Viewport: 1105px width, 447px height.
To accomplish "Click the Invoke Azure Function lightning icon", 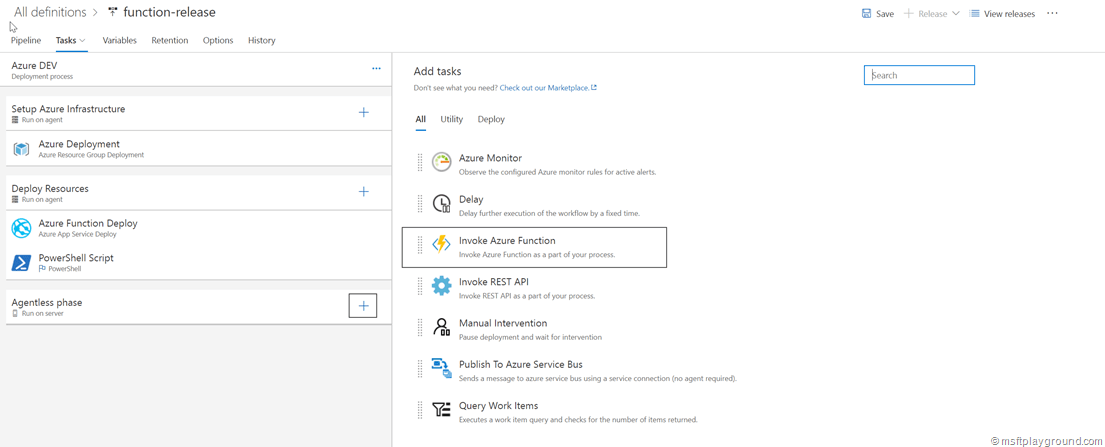I will (x=441, y=245).
